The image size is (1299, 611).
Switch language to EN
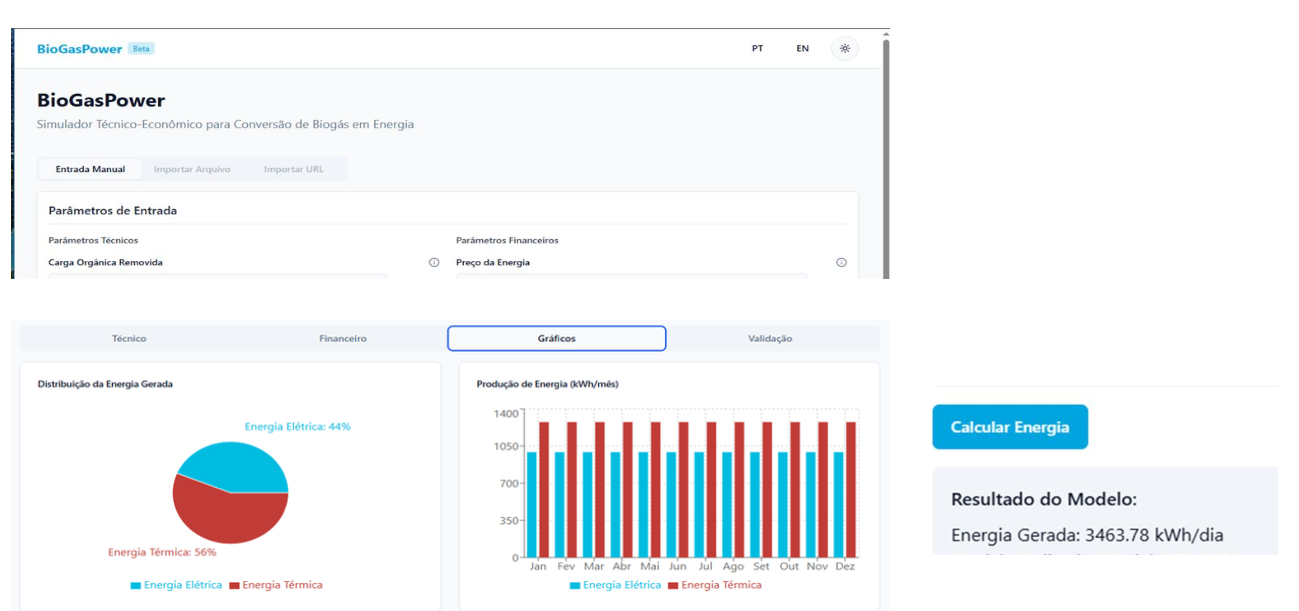pos(802,48)
